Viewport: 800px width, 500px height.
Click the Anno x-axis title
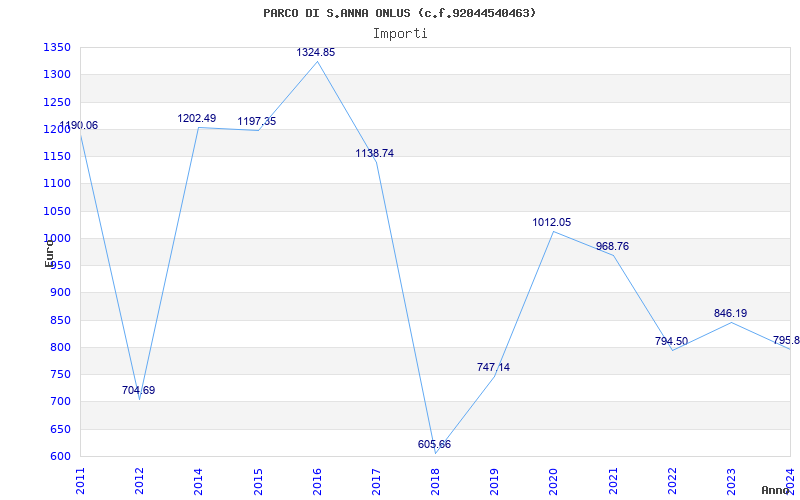point(776,490)
